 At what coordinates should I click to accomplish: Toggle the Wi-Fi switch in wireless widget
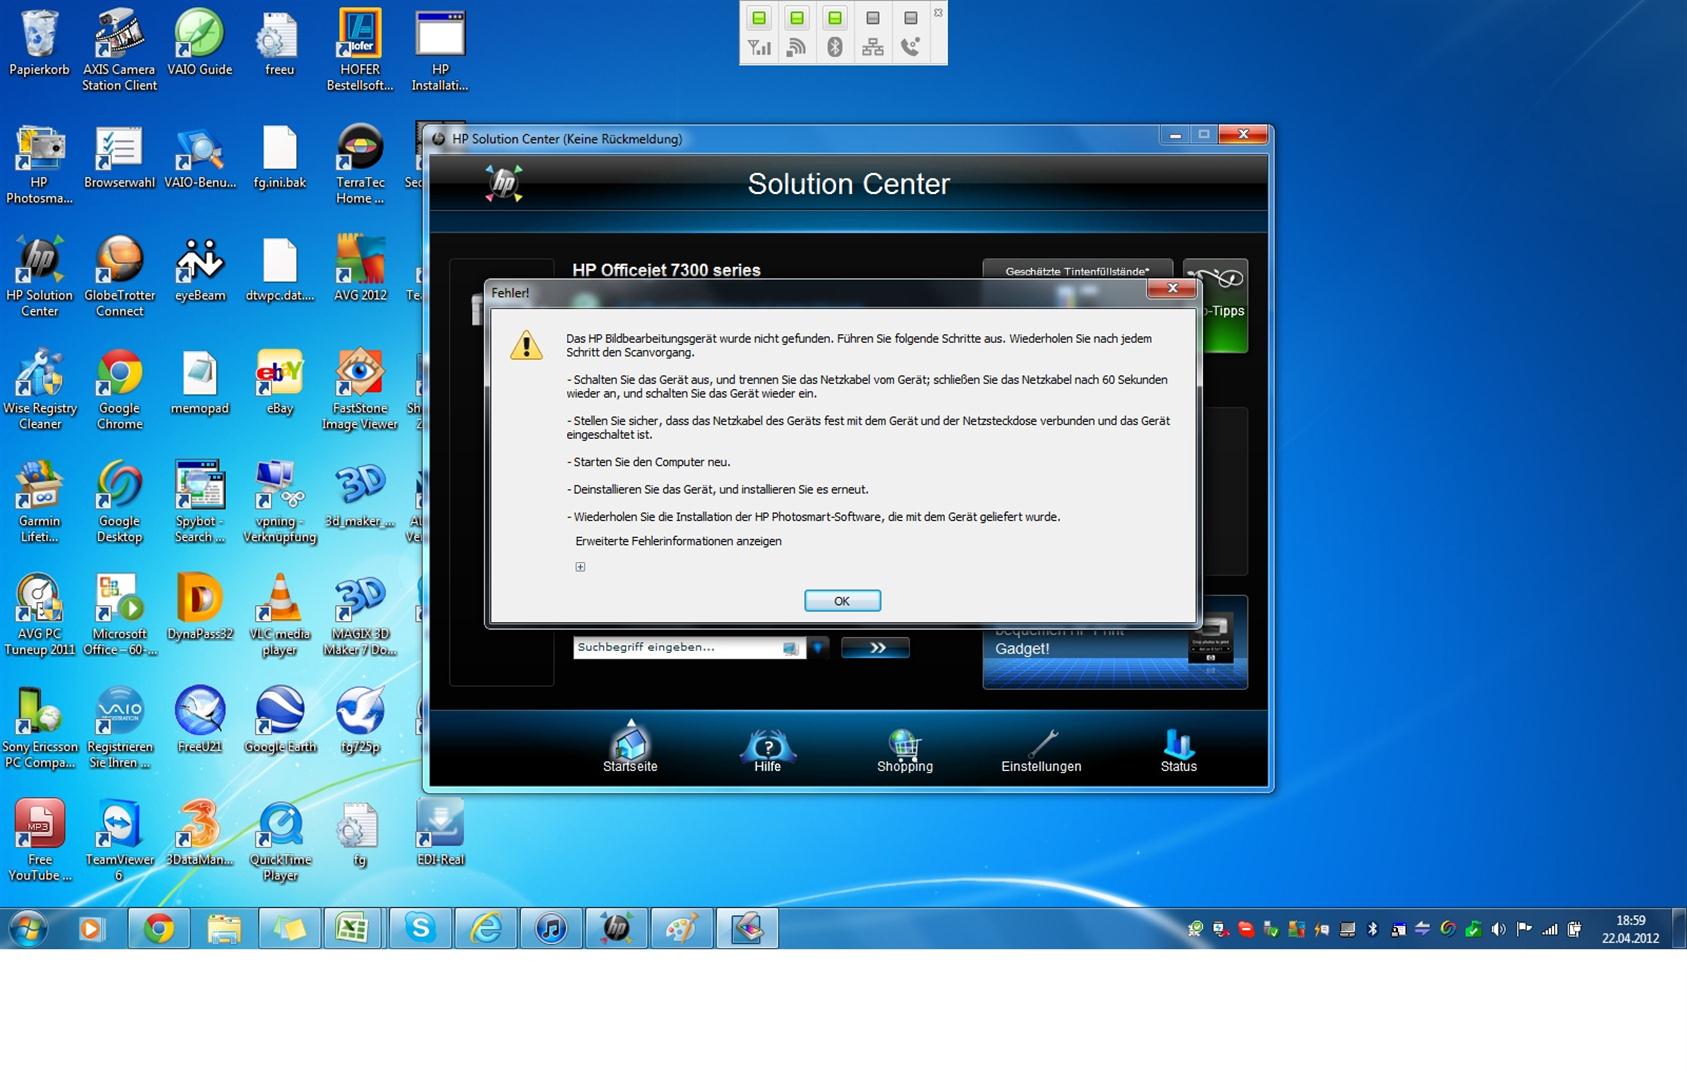point(797,18)
